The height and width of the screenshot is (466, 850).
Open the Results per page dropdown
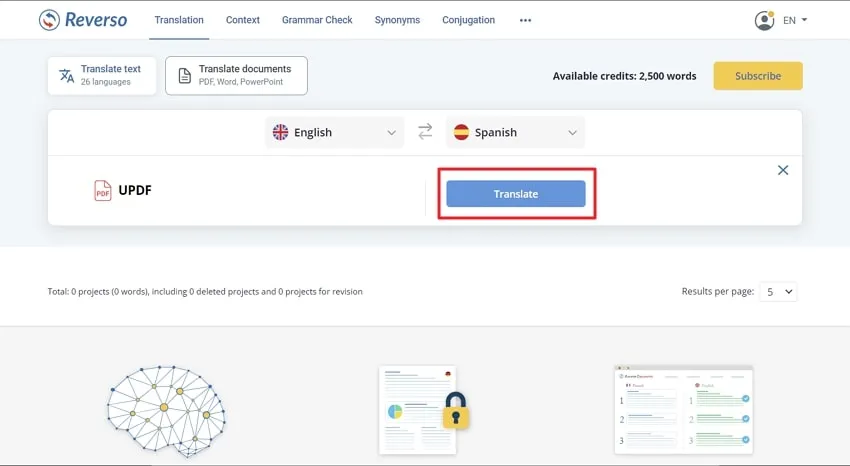(777, 292)
